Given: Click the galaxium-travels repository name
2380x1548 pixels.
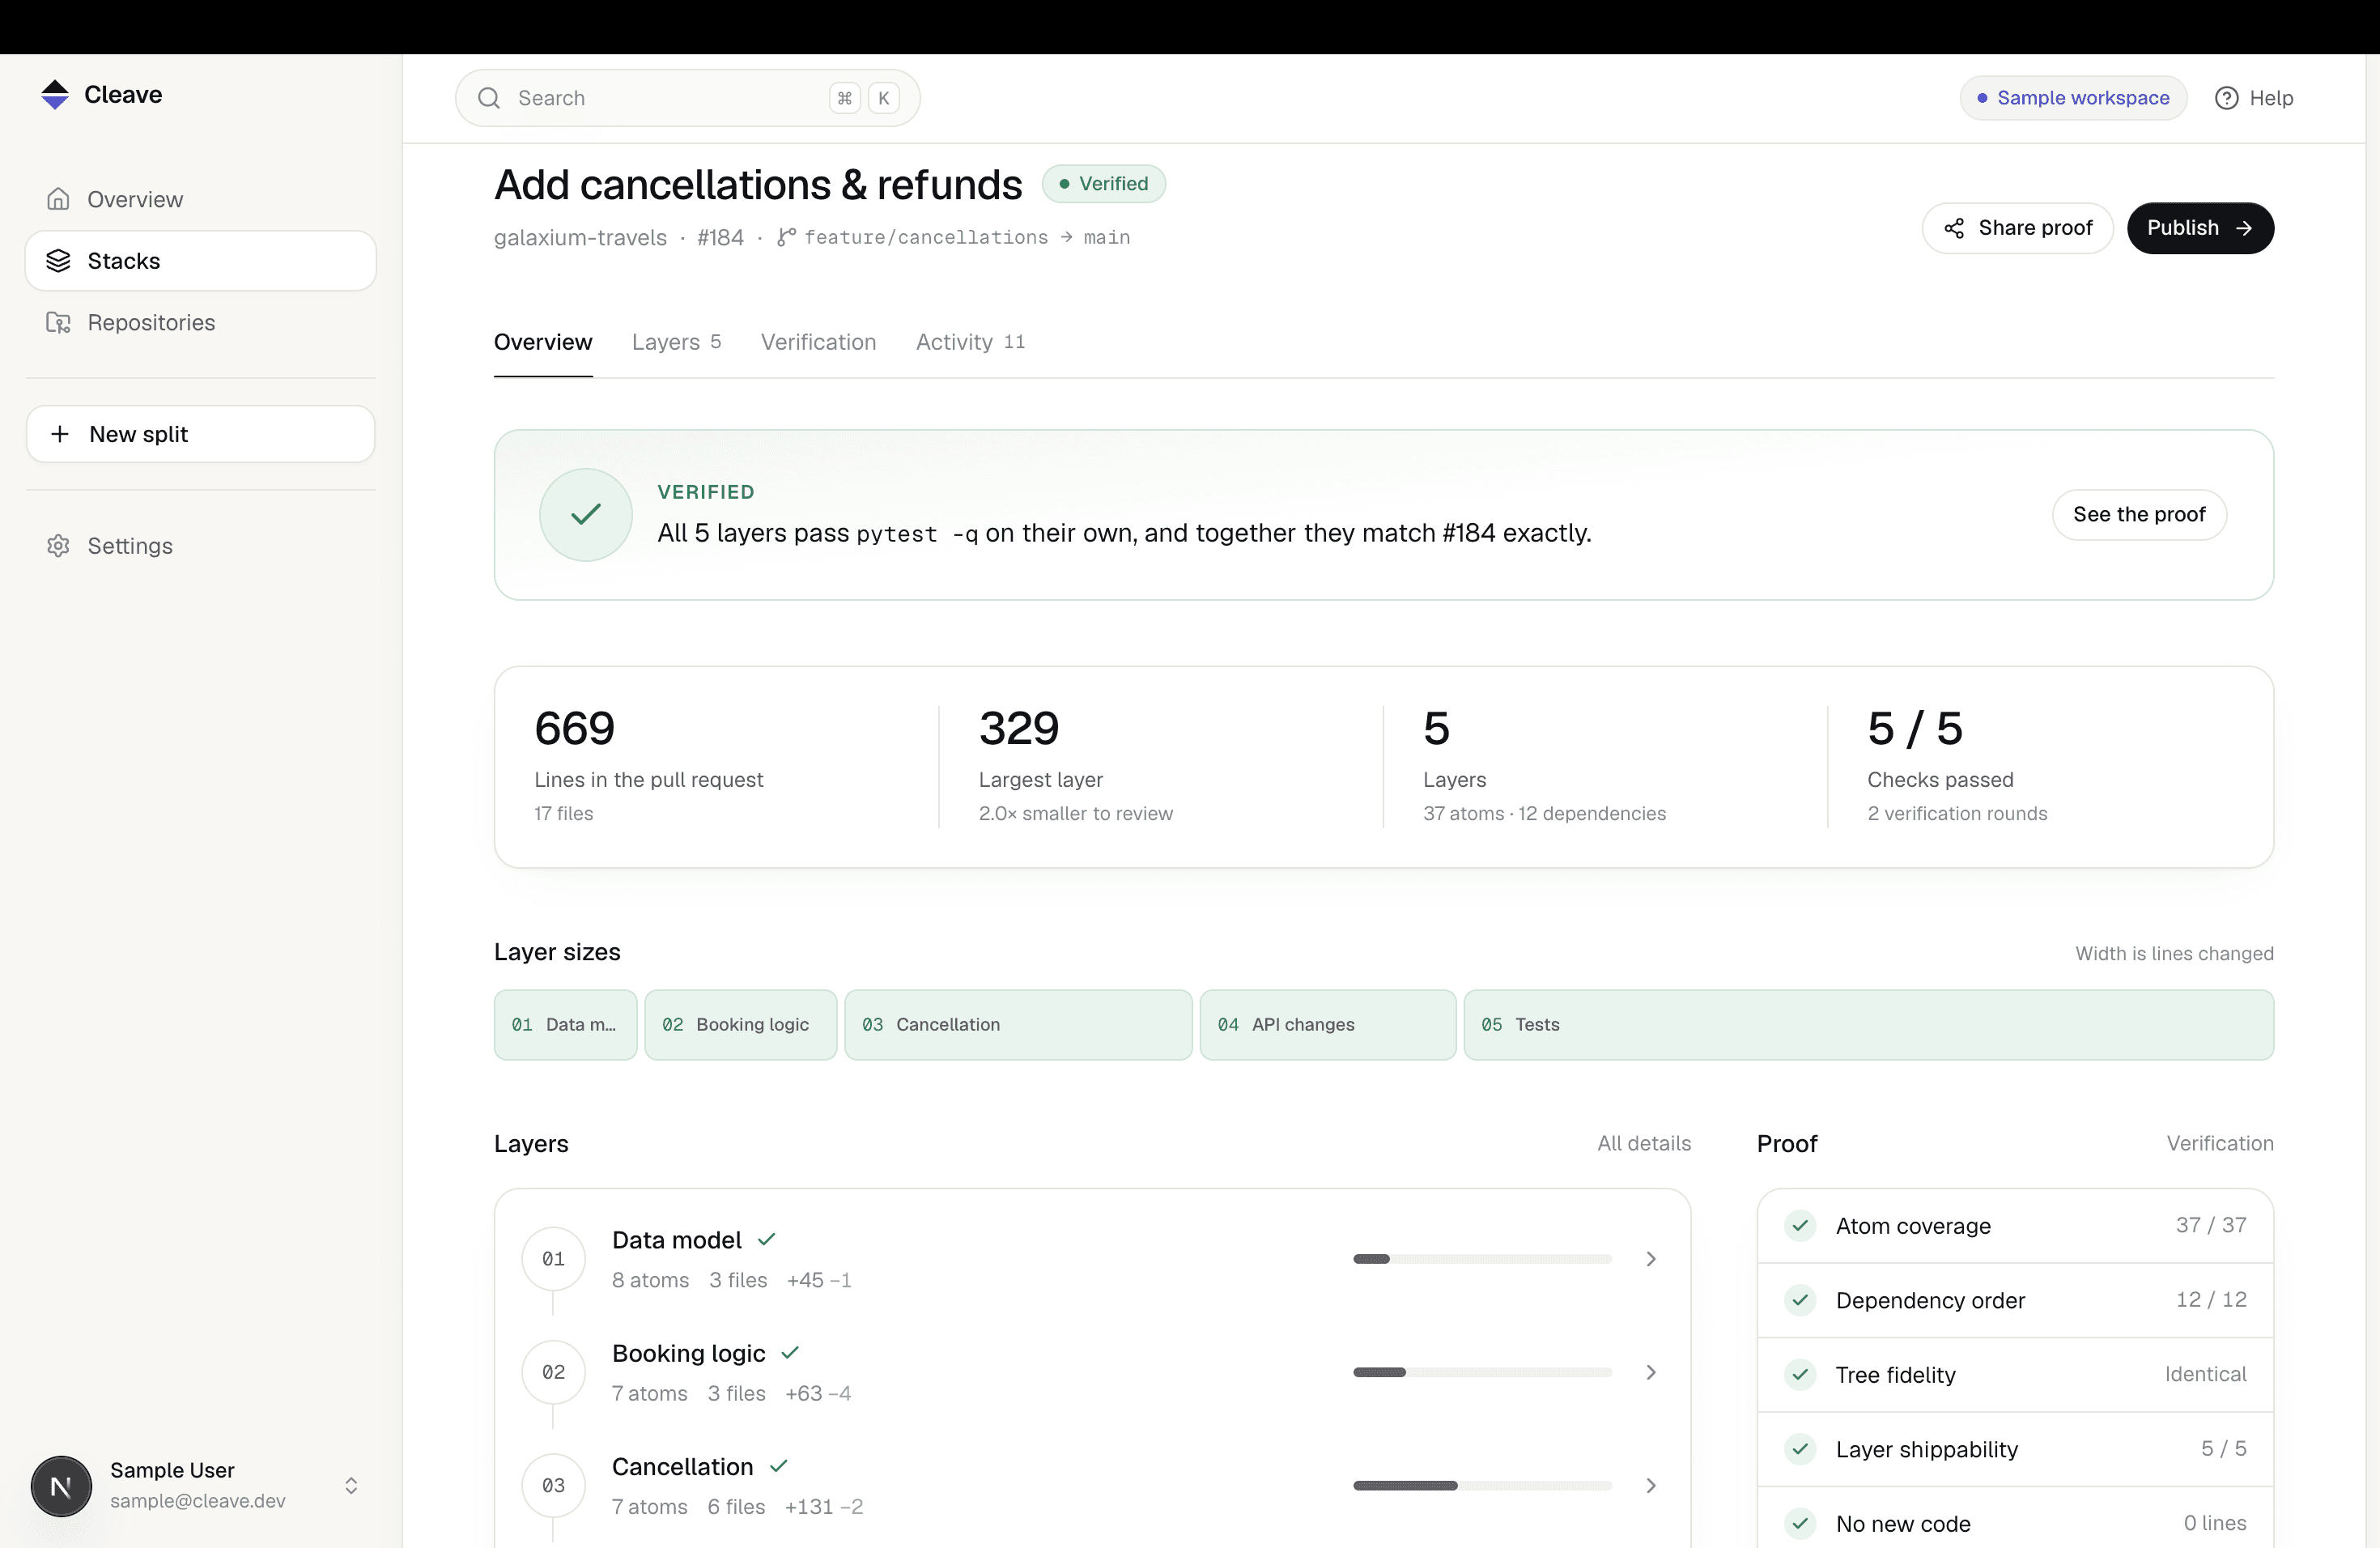Looking at the screenshot, I should 580,237.
